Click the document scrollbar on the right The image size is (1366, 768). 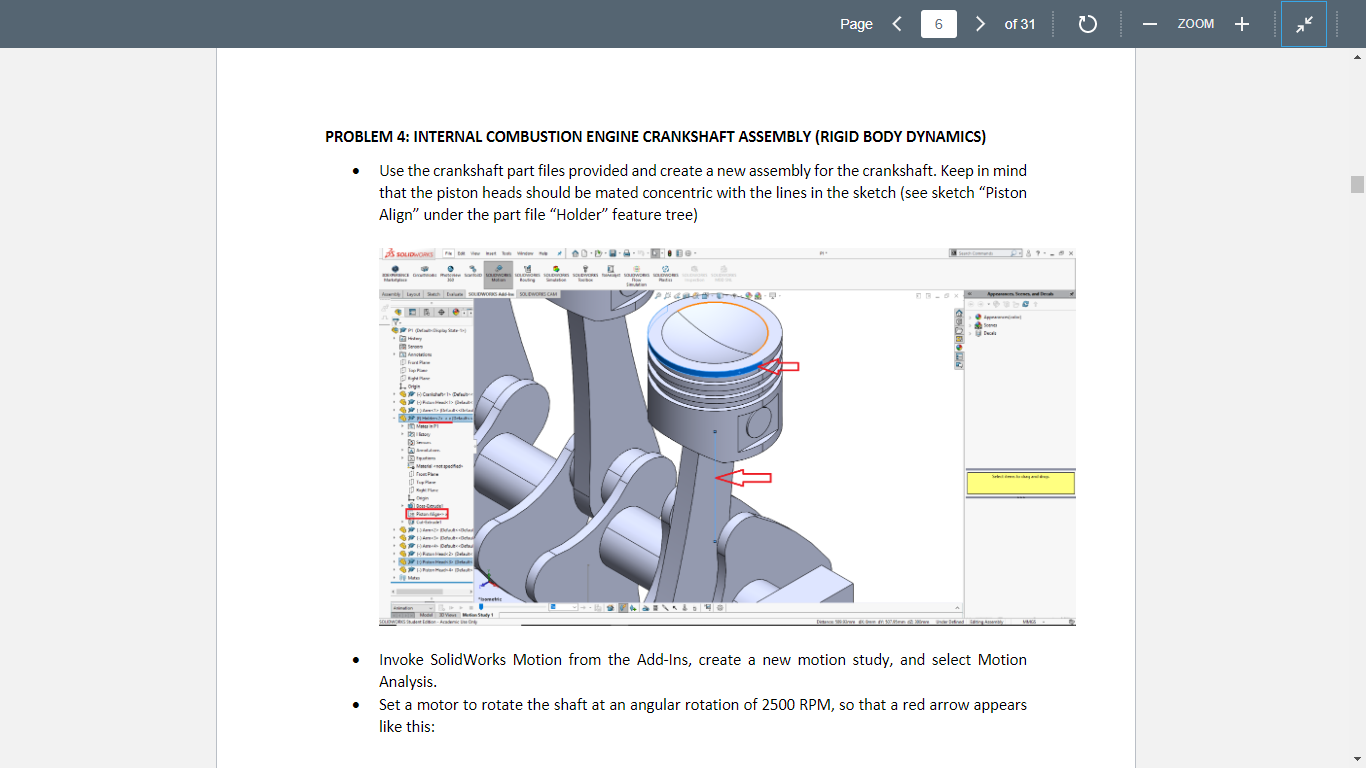click(1356, 184)
